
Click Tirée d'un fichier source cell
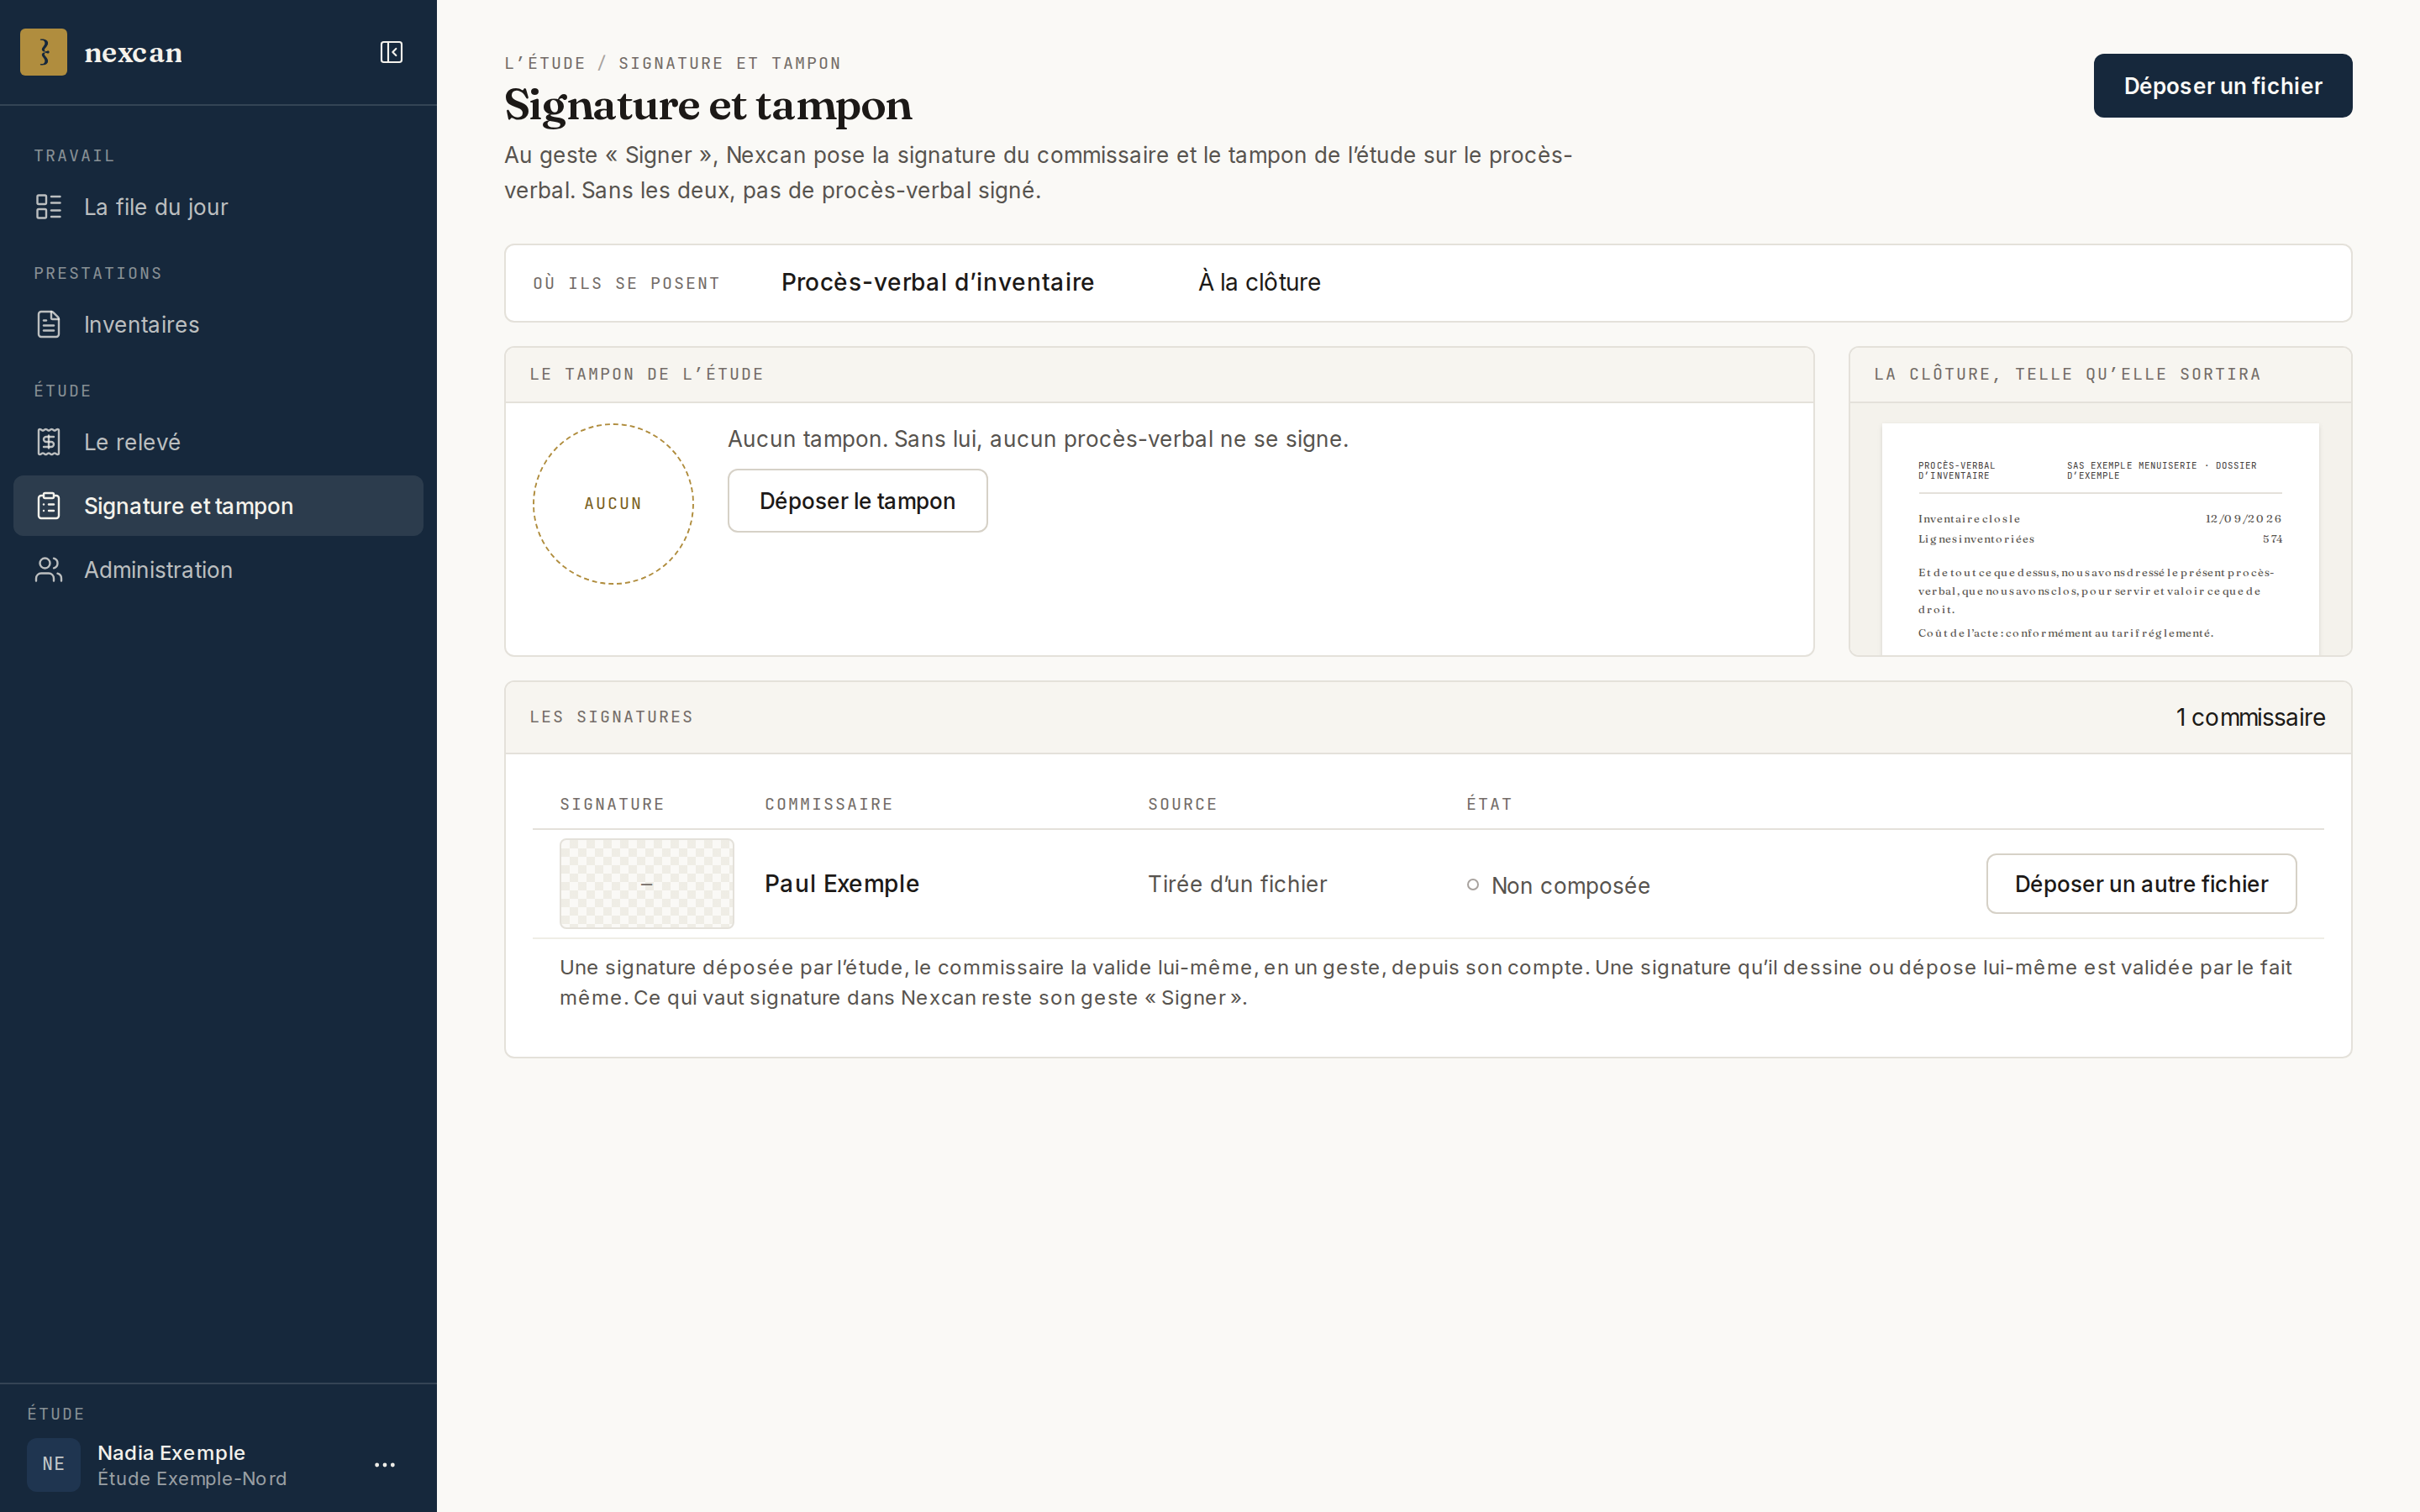pos(1237,884)
